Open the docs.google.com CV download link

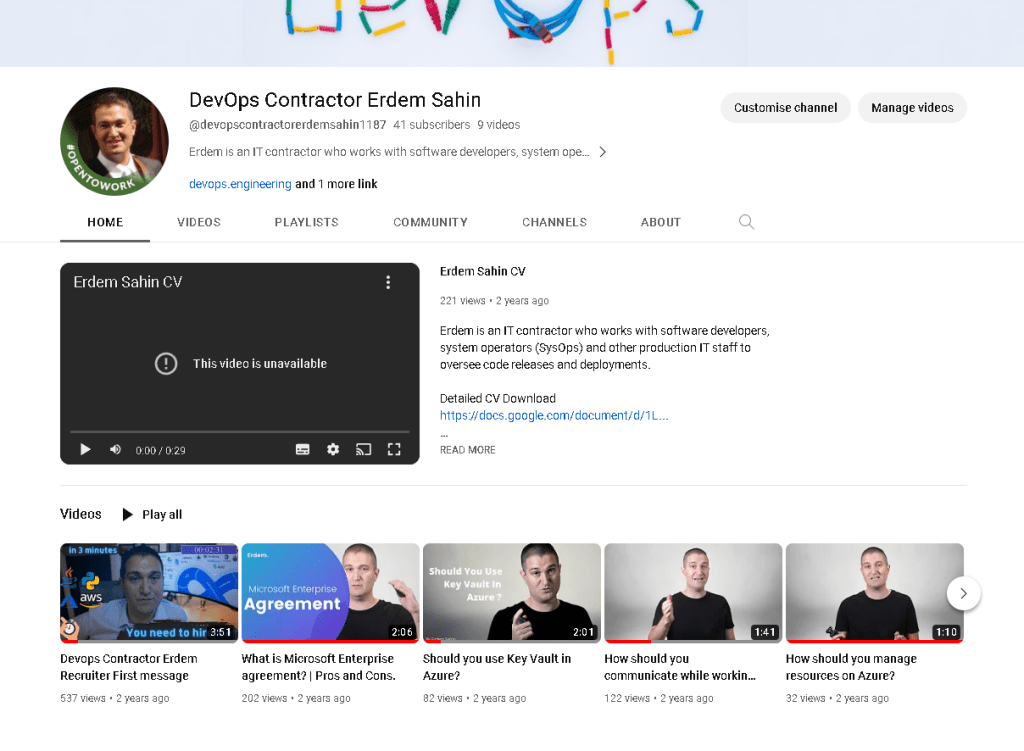coord(554,415)
